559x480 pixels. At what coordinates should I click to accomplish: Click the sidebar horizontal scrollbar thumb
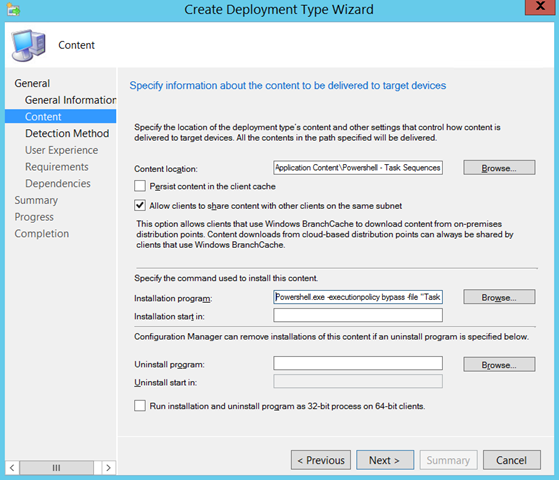point(56,468)
